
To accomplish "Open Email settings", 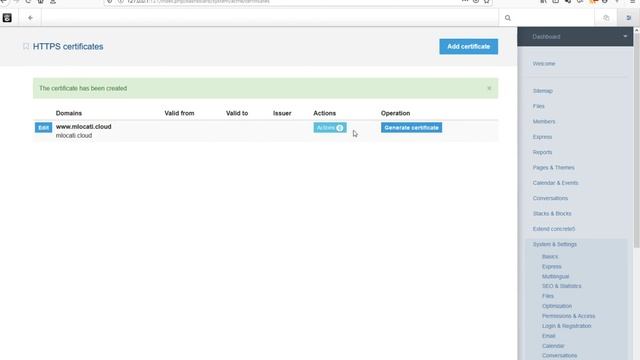I will click(x=549, y=336).
